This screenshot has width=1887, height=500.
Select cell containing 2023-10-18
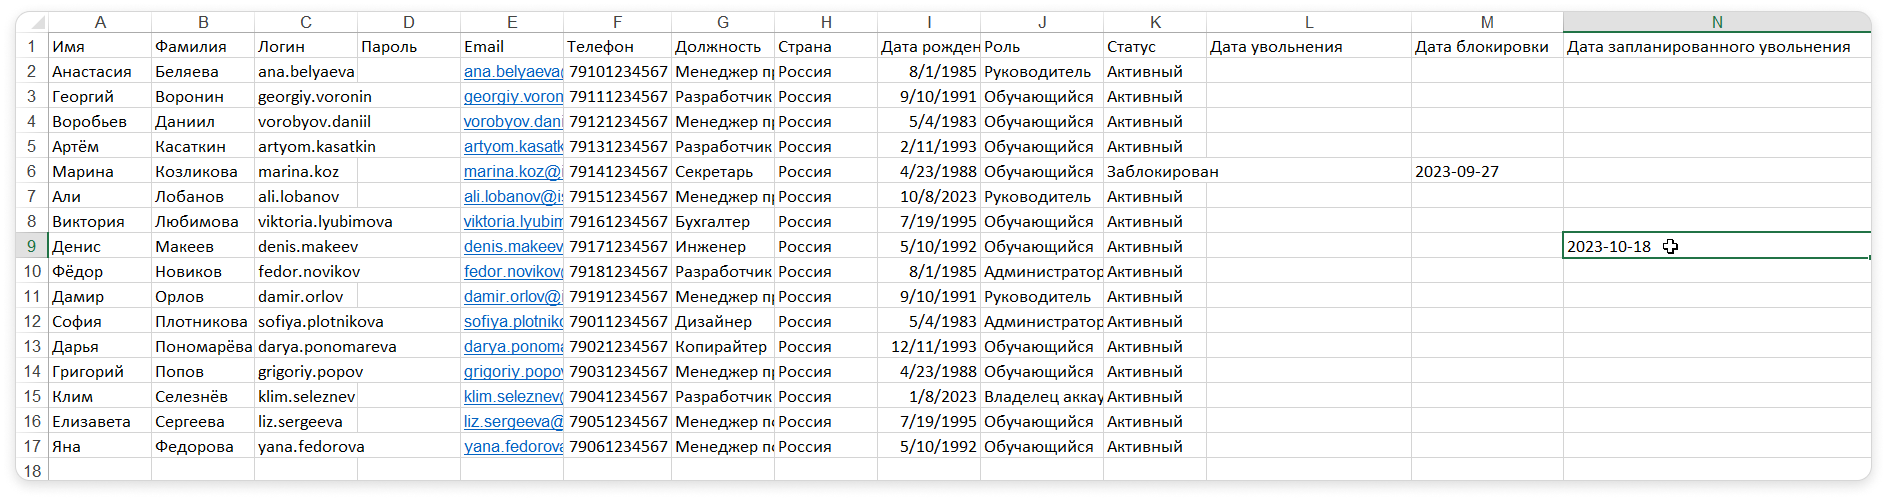click(1716, 246)
